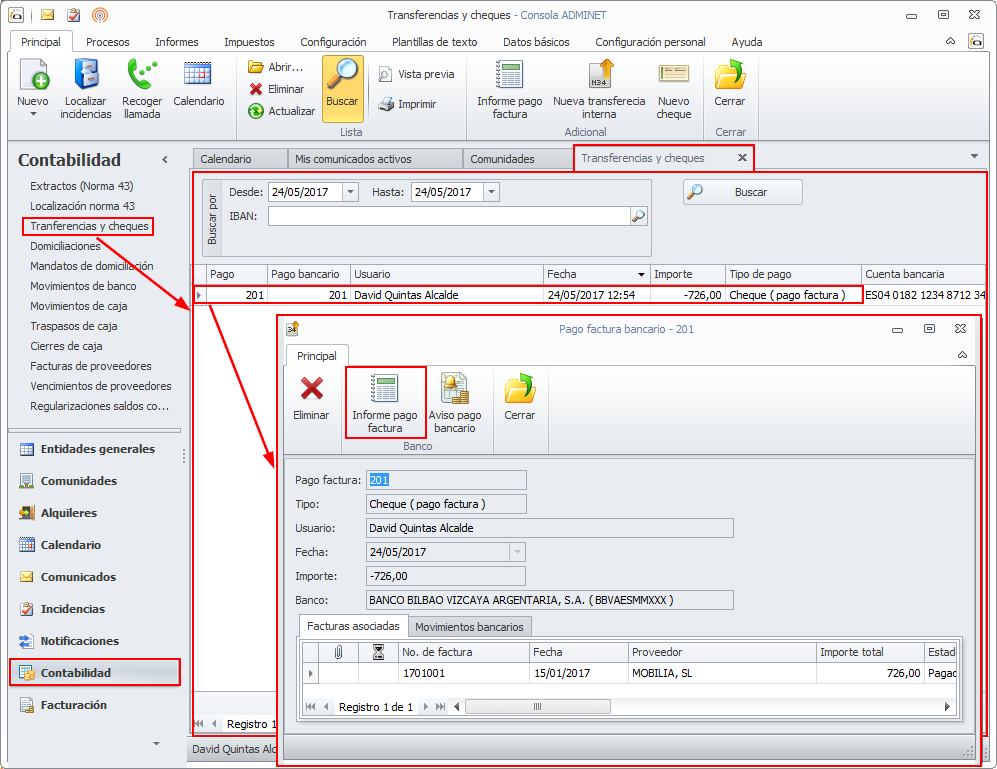This screenshot has width=997, height=769.
Task: Click the Imprimir printer icon
Action: point(386,104)
